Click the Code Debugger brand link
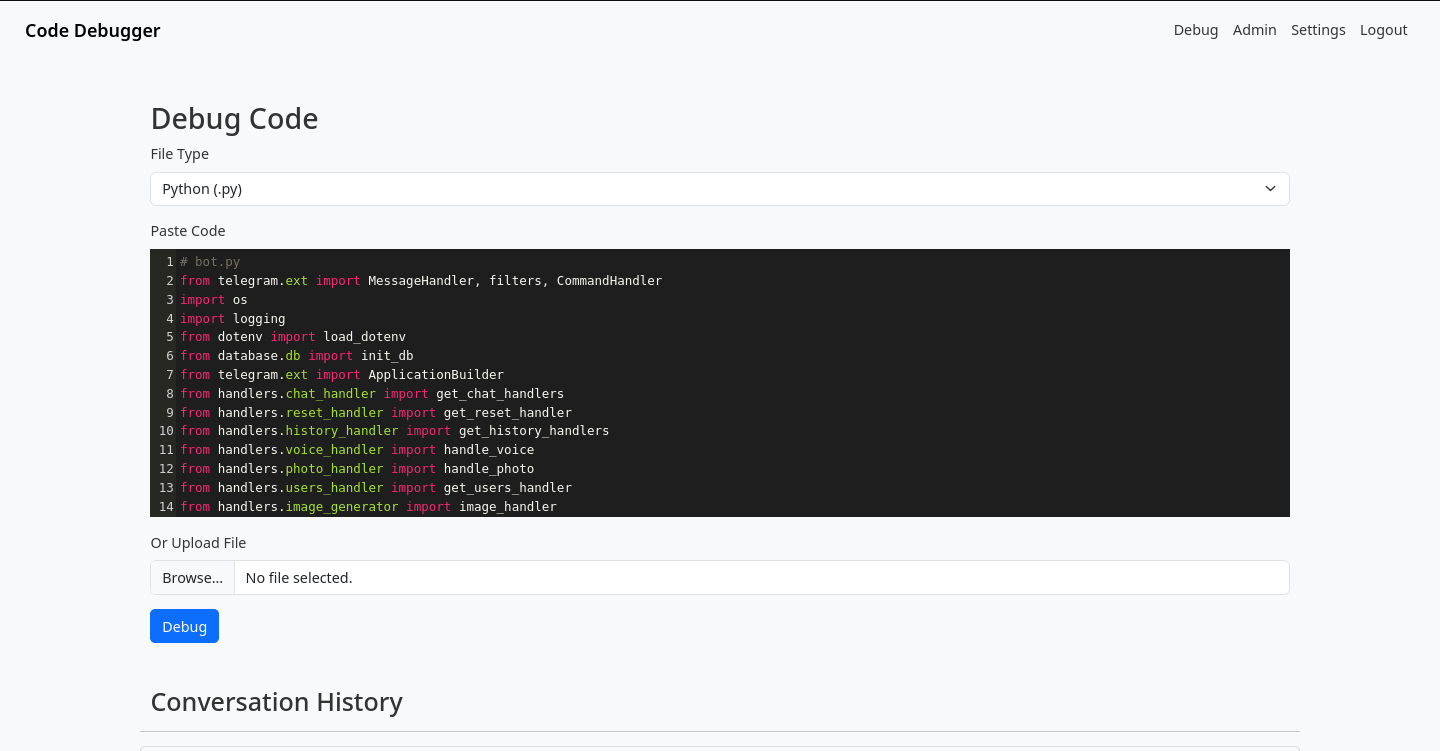 (92, 30)
